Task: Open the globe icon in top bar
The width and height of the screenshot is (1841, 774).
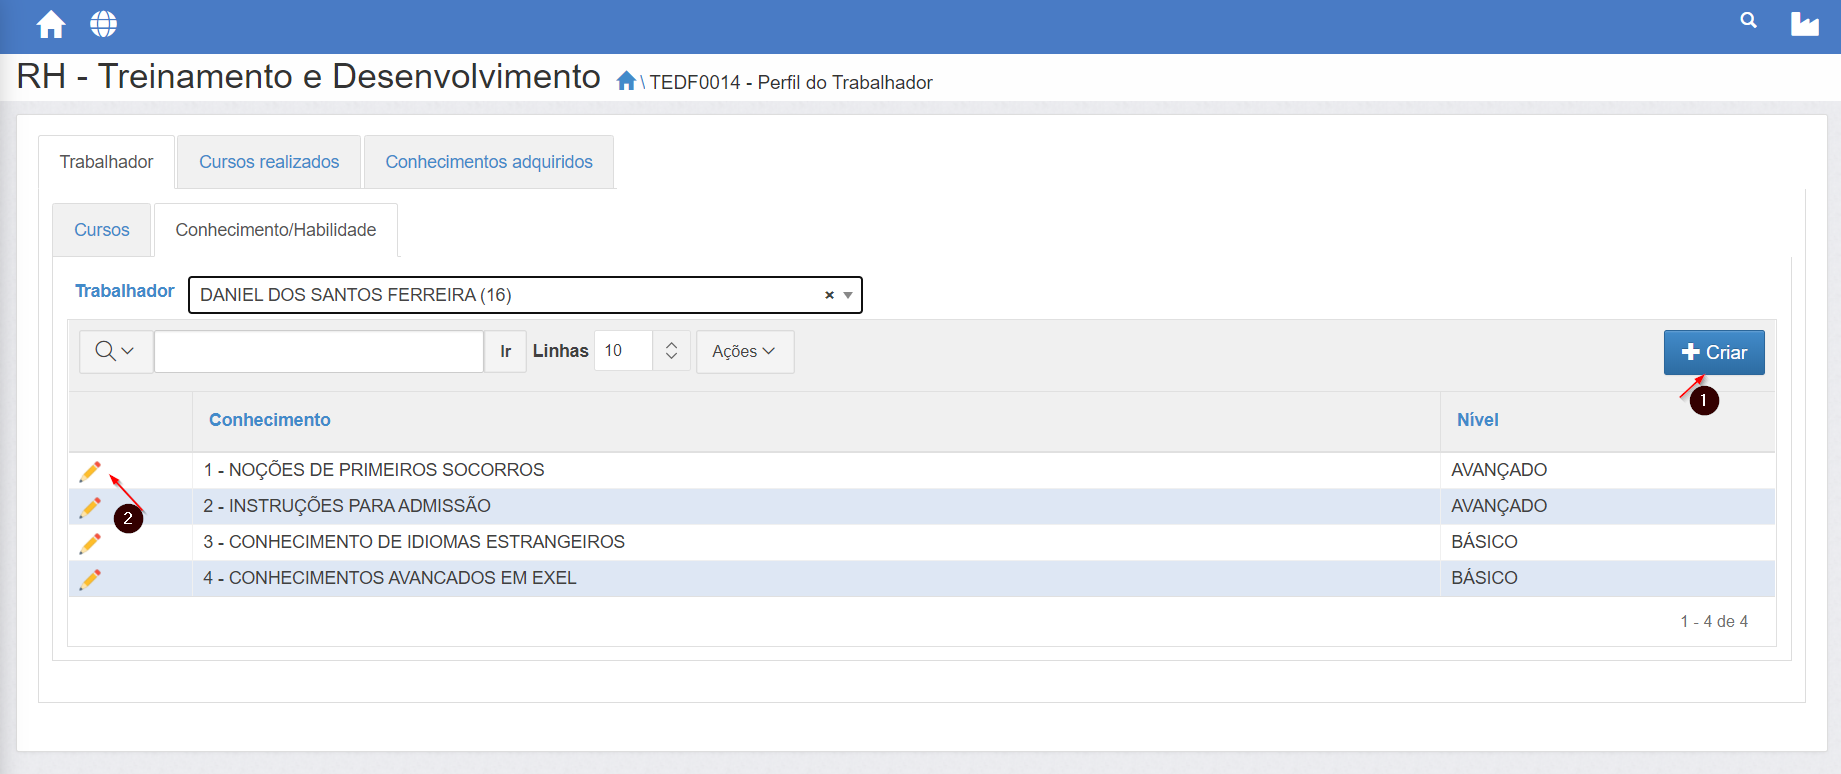Action: pos(103,24)
